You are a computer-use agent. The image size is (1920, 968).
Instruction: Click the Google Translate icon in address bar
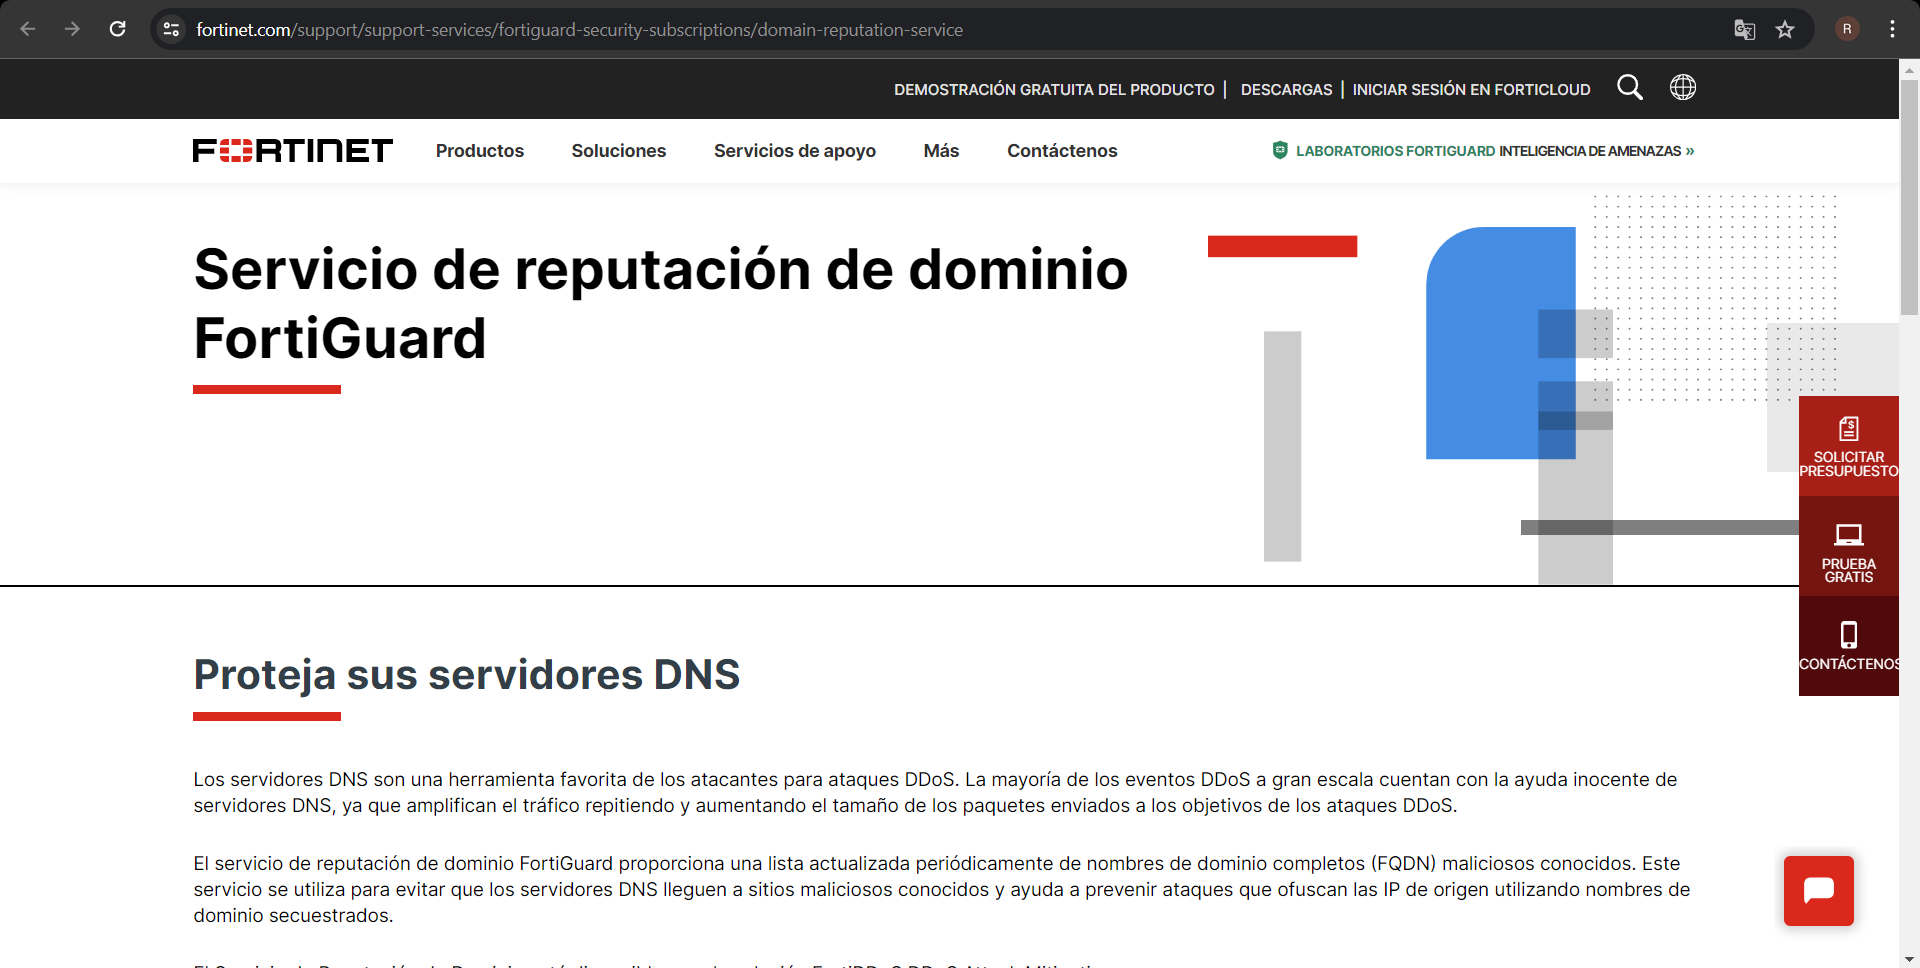[x=1745, y=30]
